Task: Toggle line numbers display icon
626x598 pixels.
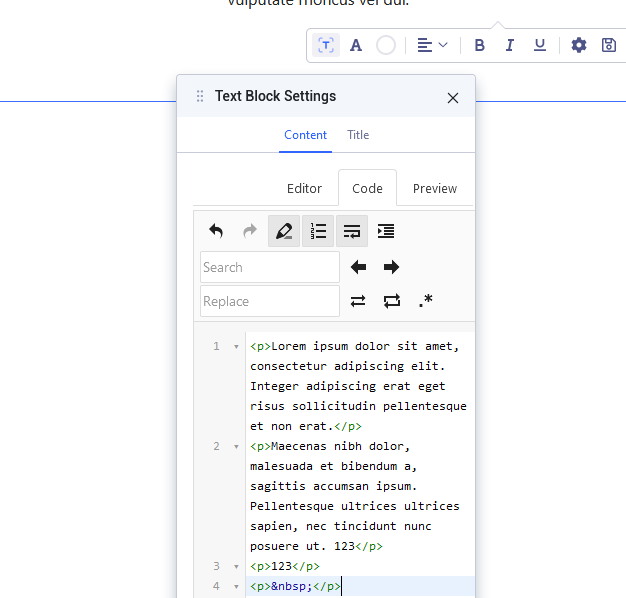Action: pyautogui.click(x=318, y=231)
